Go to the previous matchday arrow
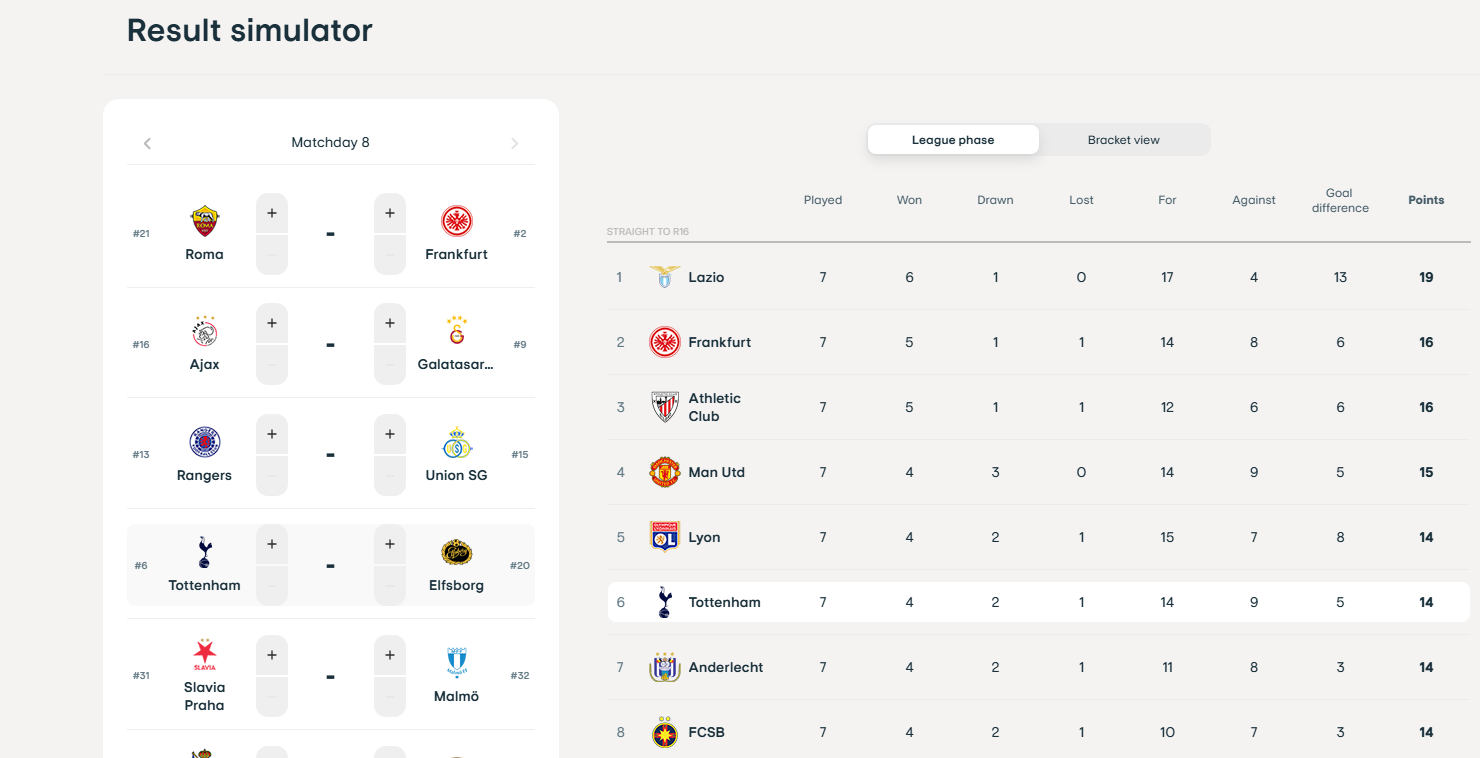The image size is (1480, 758). coord(147,143)
